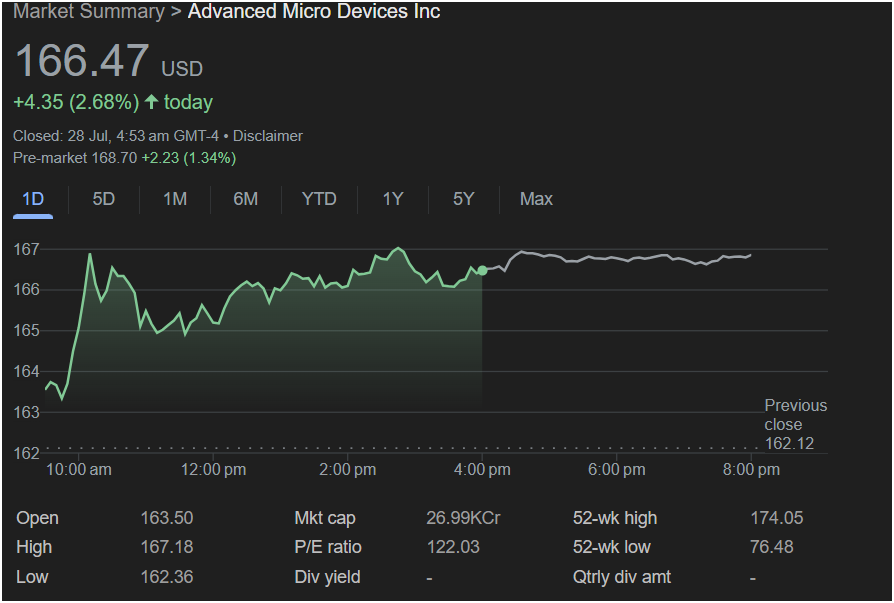Open the Disclaimer link
Image resolution: width=894 pixels, height=603 pixels.
pyautogui.click(x=268, y=136)
